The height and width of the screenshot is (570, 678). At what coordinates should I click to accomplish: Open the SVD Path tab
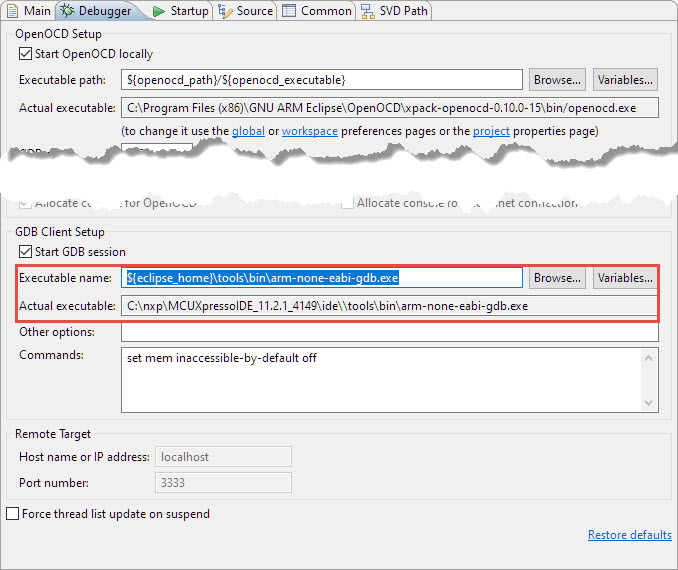[397, 11]
